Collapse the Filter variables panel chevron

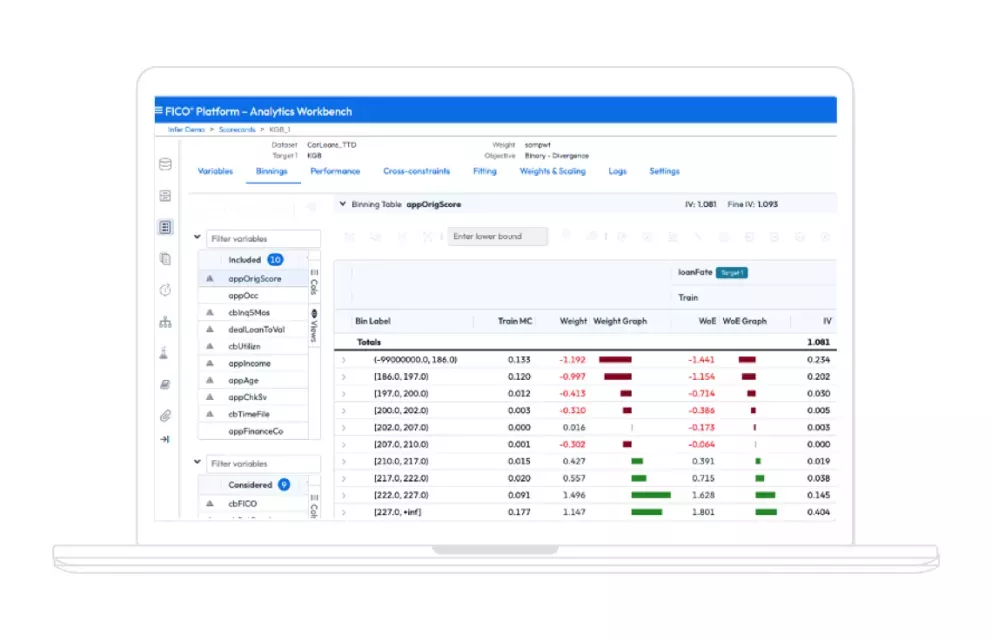(197, 238)
